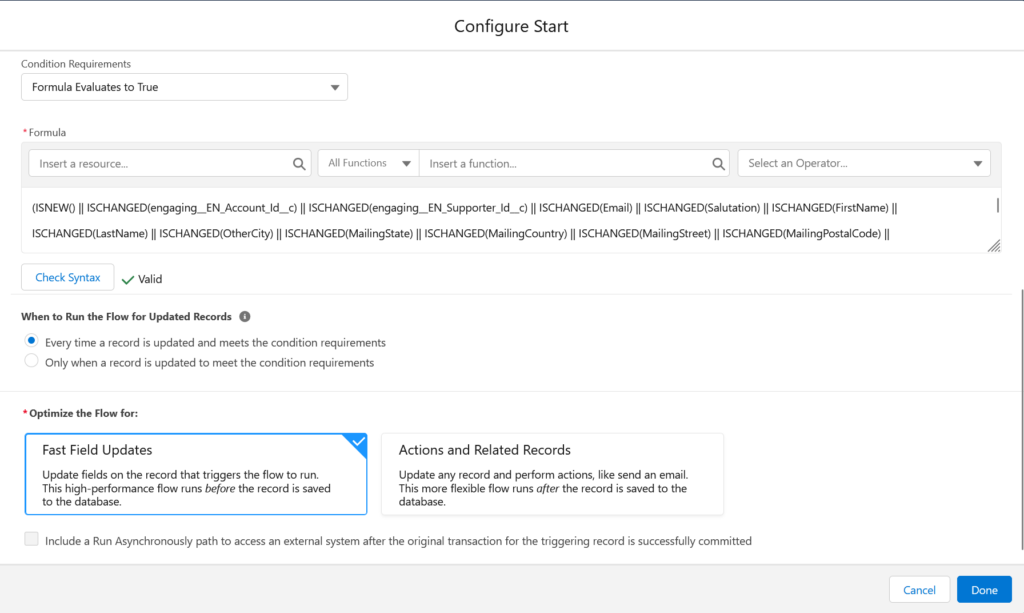Click the info icon beside When to Run heading
Screen dimensions: 1024x613
pos(245,317)
